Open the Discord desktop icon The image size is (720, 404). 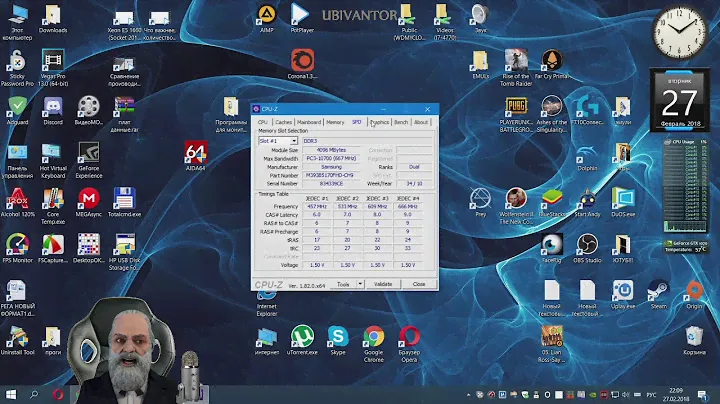click(x=53, y=106)
